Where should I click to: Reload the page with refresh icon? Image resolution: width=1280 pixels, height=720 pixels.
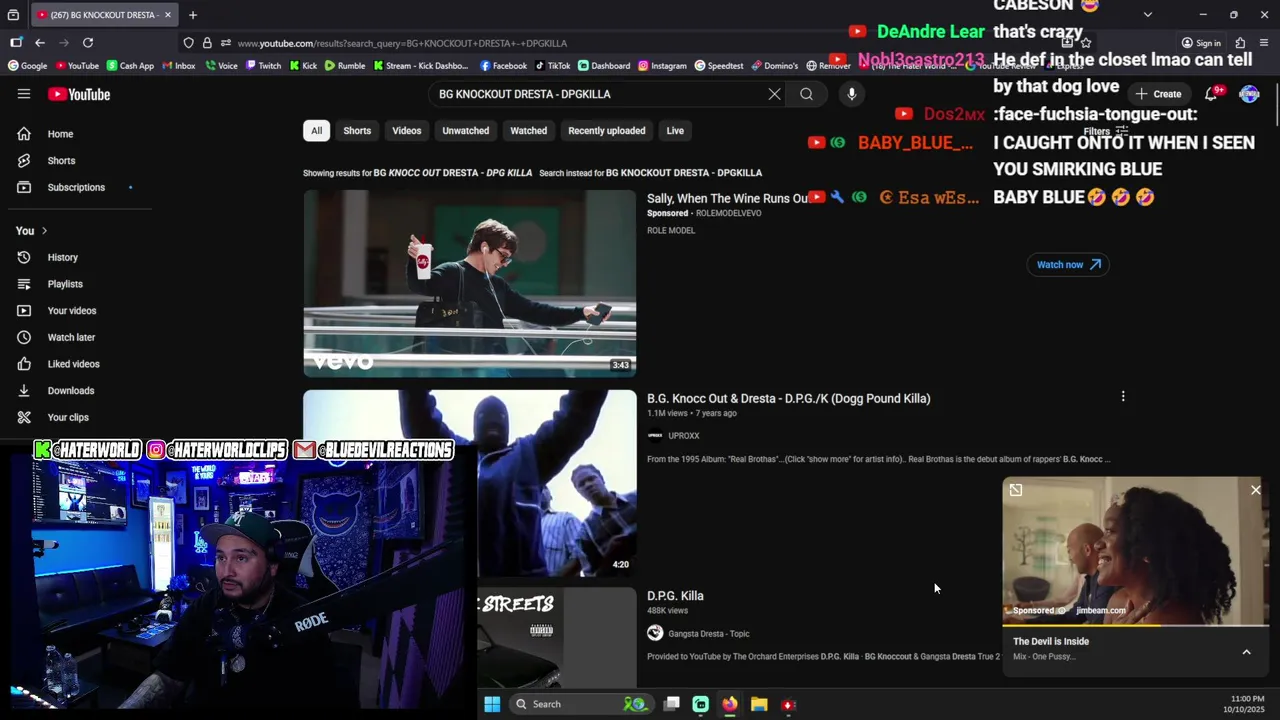[88, 43]
